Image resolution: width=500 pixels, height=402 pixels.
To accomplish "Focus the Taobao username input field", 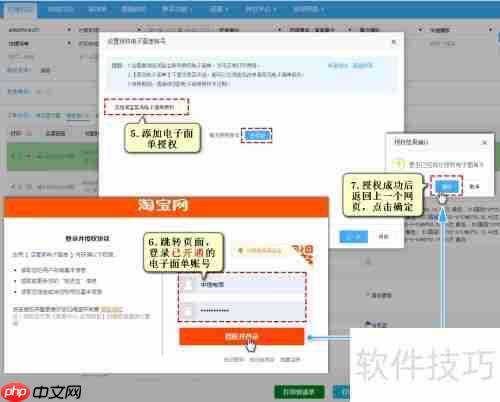I will click(x=249, y=284).
